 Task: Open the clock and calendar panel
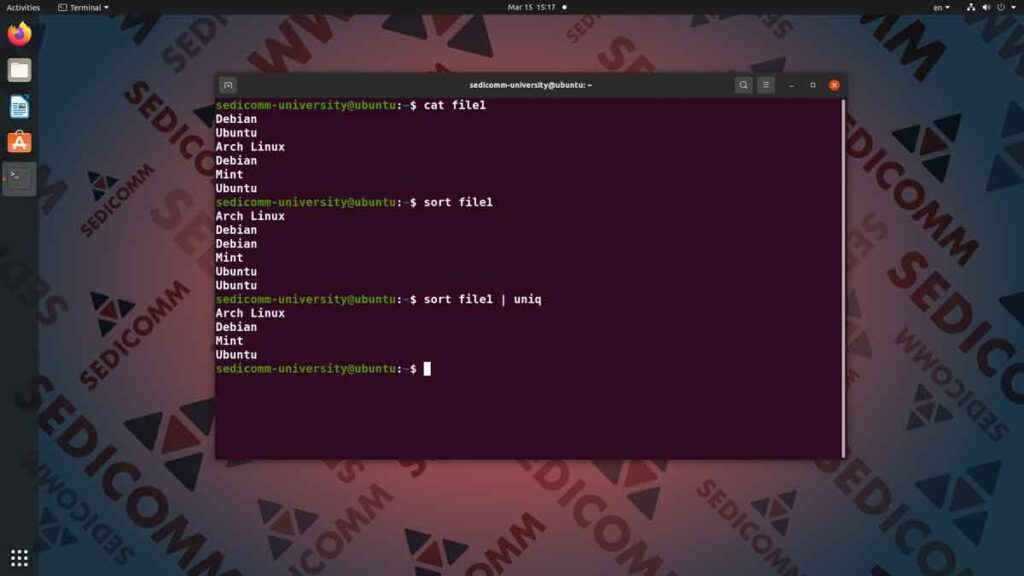[x=532, y=7]
